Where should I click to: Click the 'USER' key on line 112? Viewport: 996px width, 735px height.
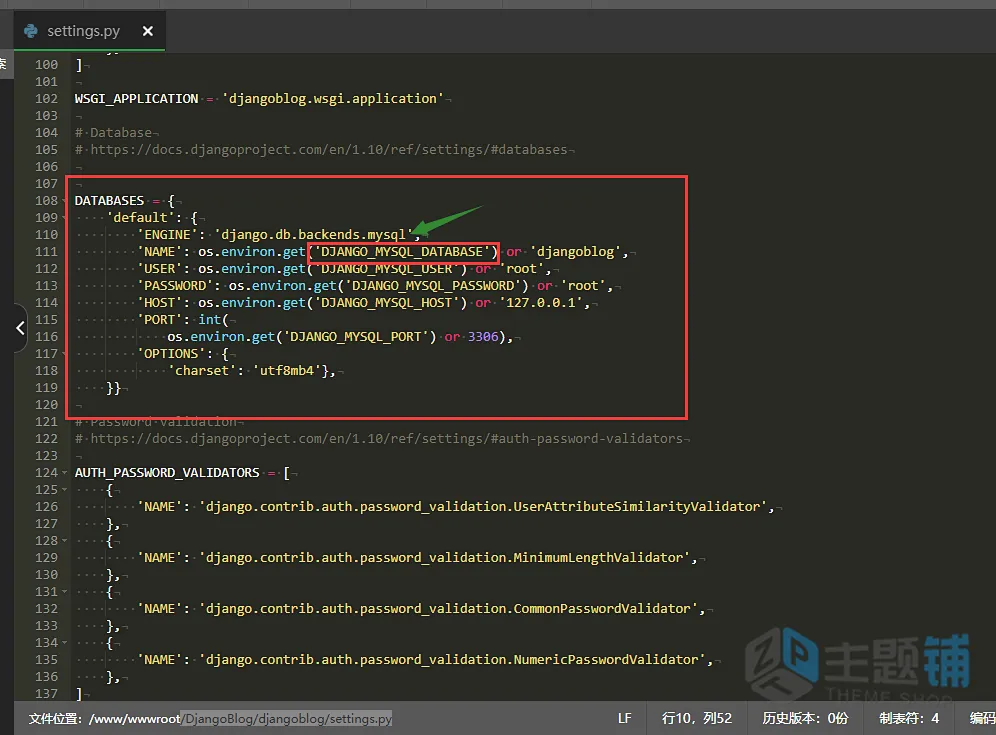point(159,269)
